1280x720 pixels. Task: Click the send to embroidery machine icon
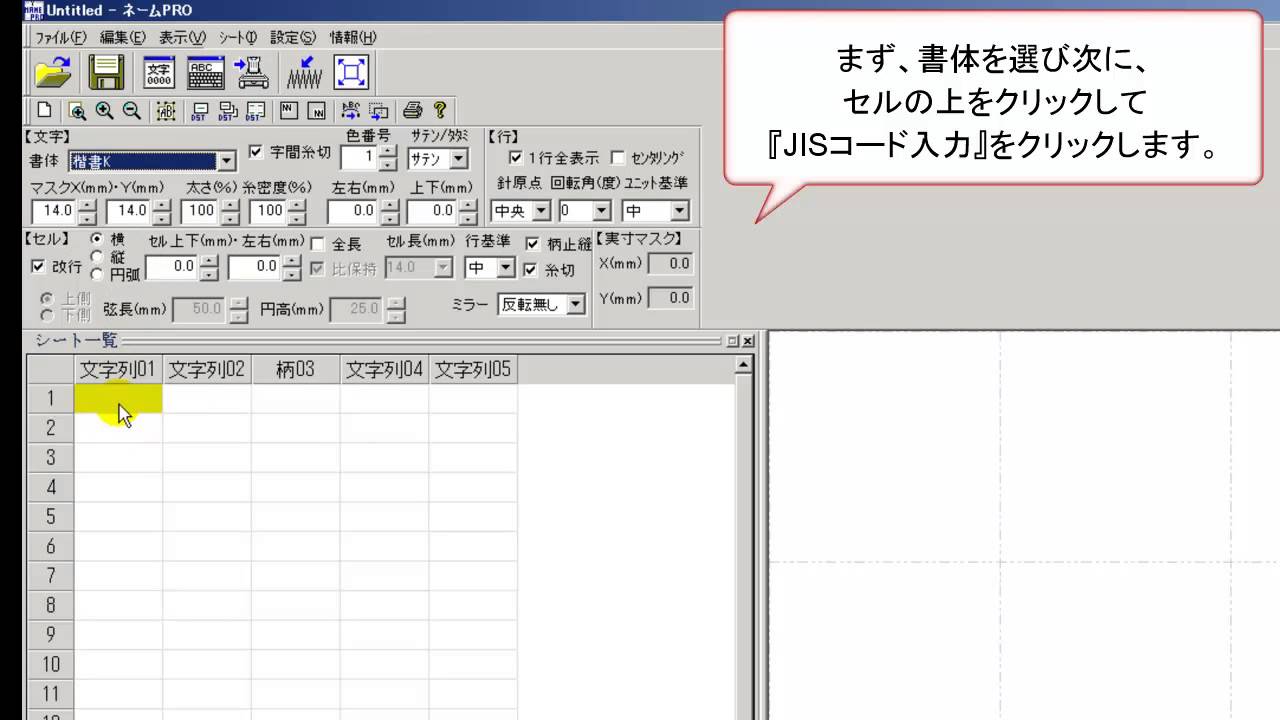(252, 72)
